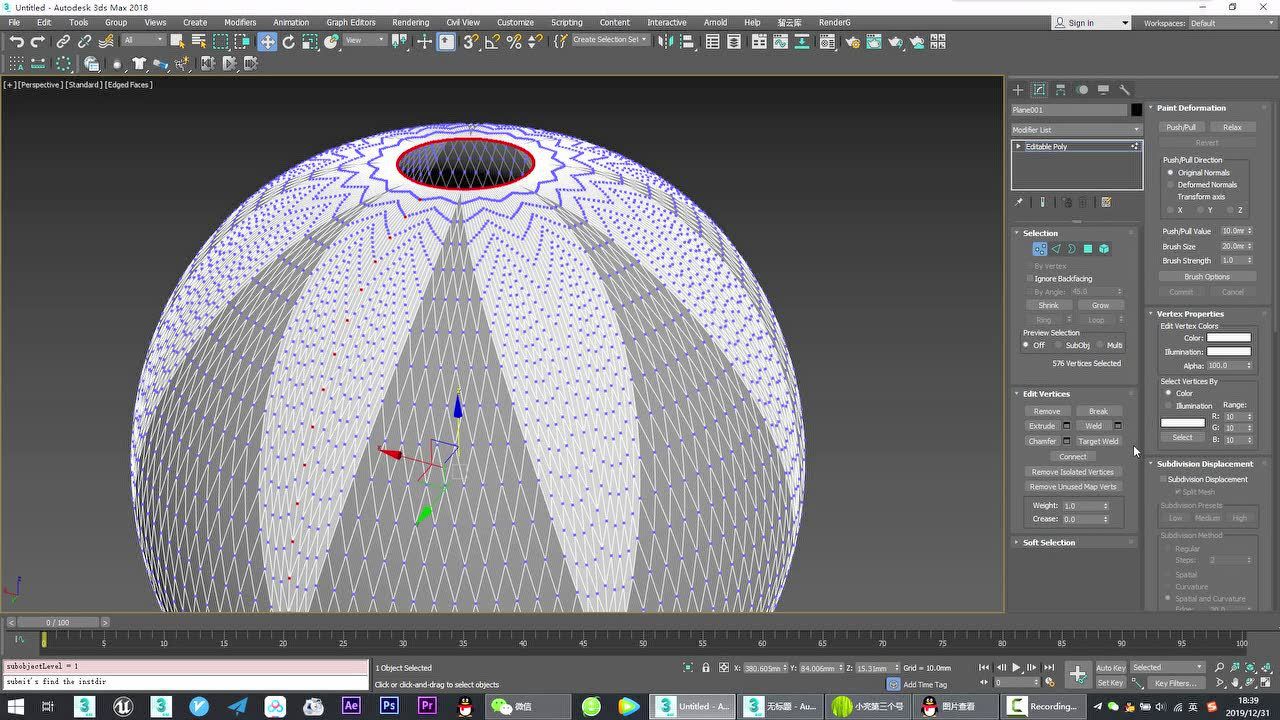This screenshot has width=1280, height=720.
Task: Open the Motion command panel tab
Action: tap(1082, 90)
